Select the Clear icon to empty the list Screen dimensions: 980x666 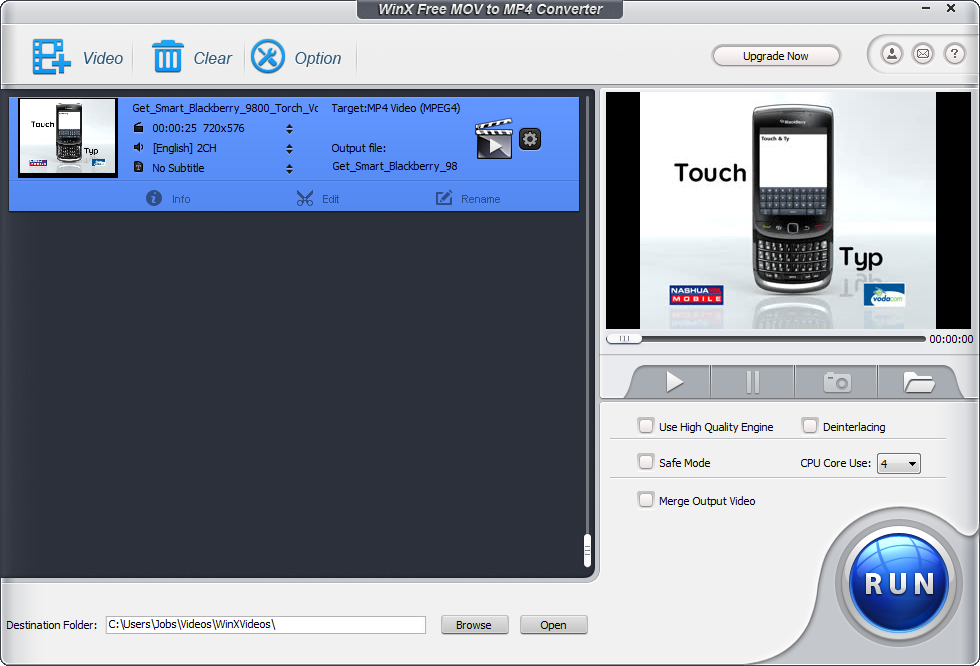pyautogui.click(x=167, y=57)
